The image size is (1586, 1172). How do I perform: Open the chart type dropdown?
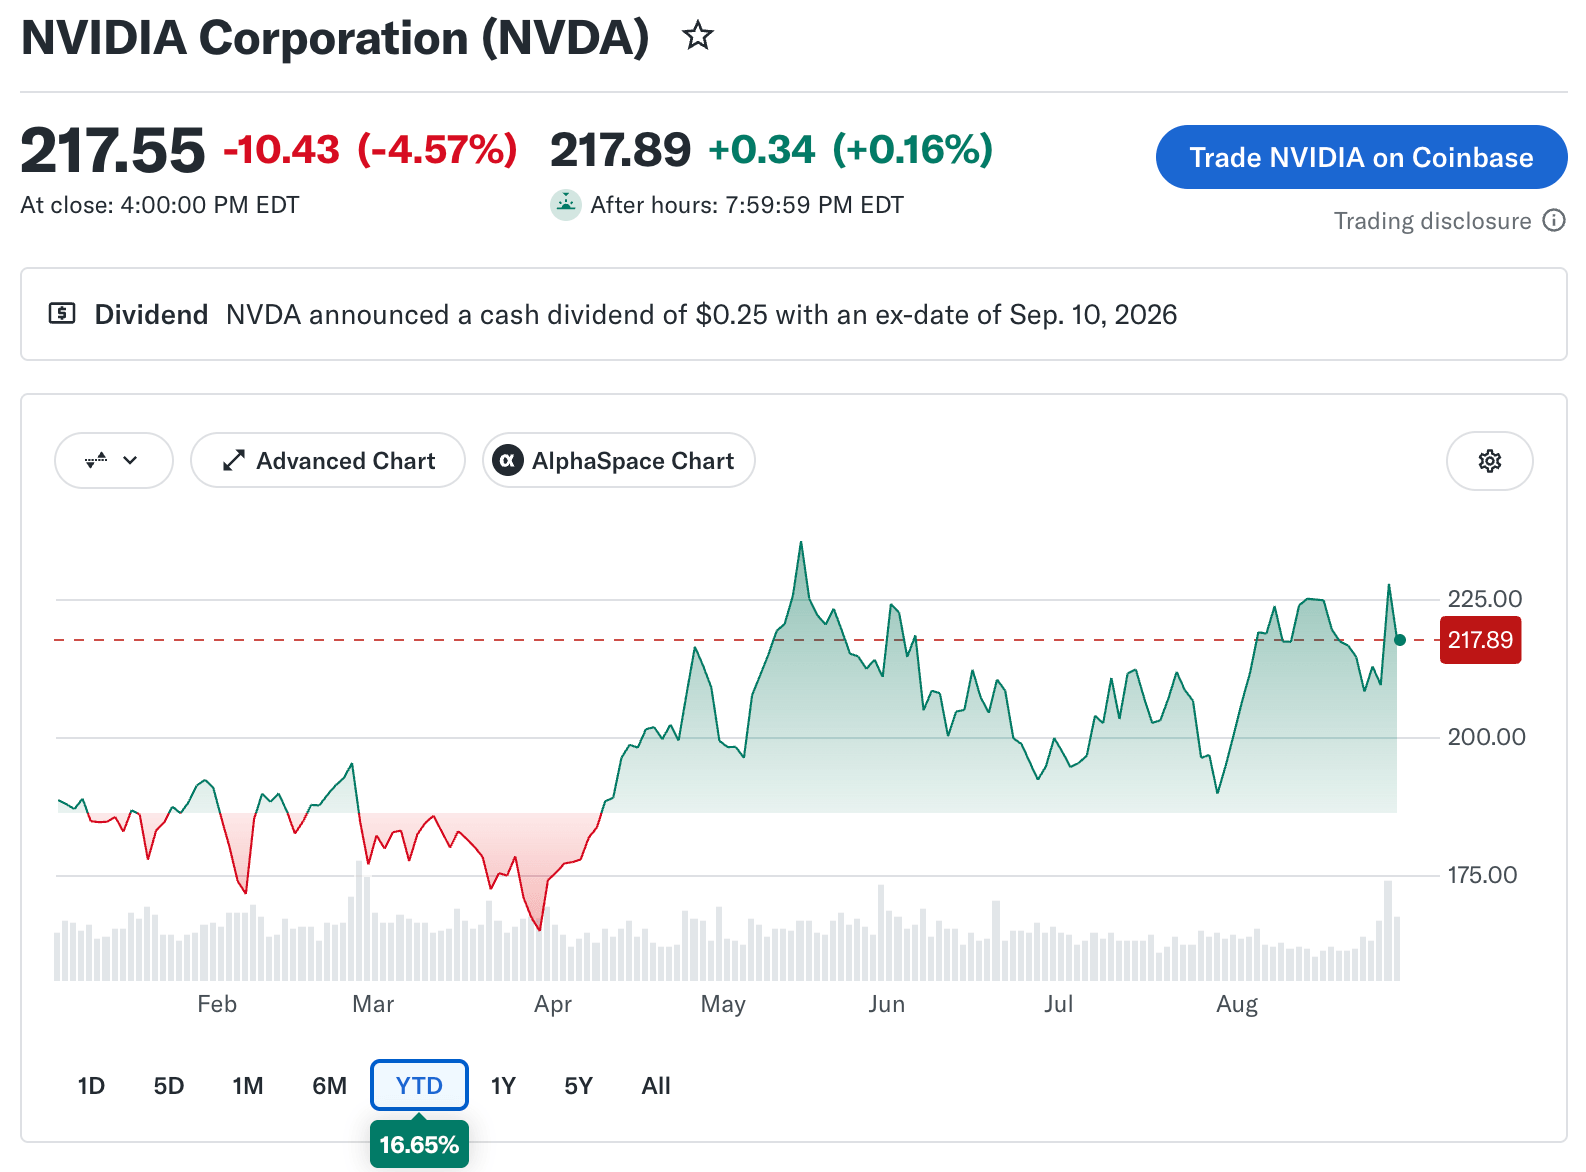coord(113,461)
